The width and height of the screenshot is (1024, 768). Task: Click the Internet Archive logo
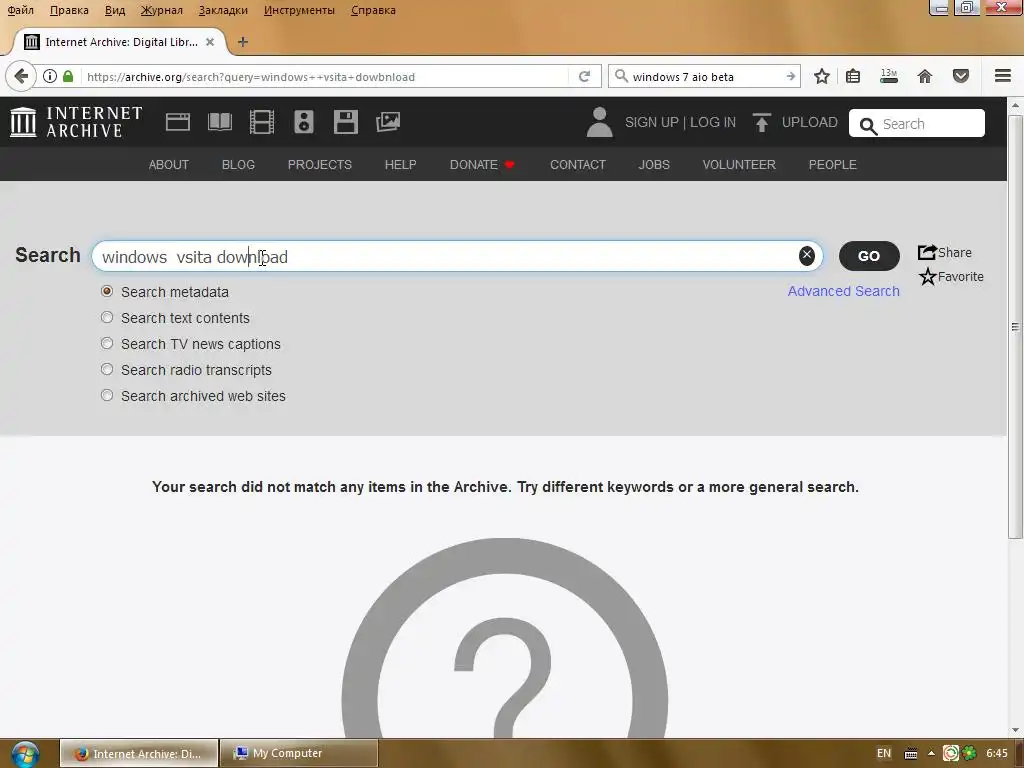point(76,122)
